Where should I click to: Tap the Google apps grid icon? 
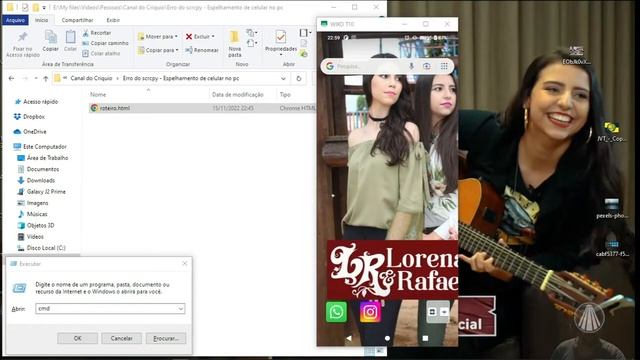tap(444, 66)
